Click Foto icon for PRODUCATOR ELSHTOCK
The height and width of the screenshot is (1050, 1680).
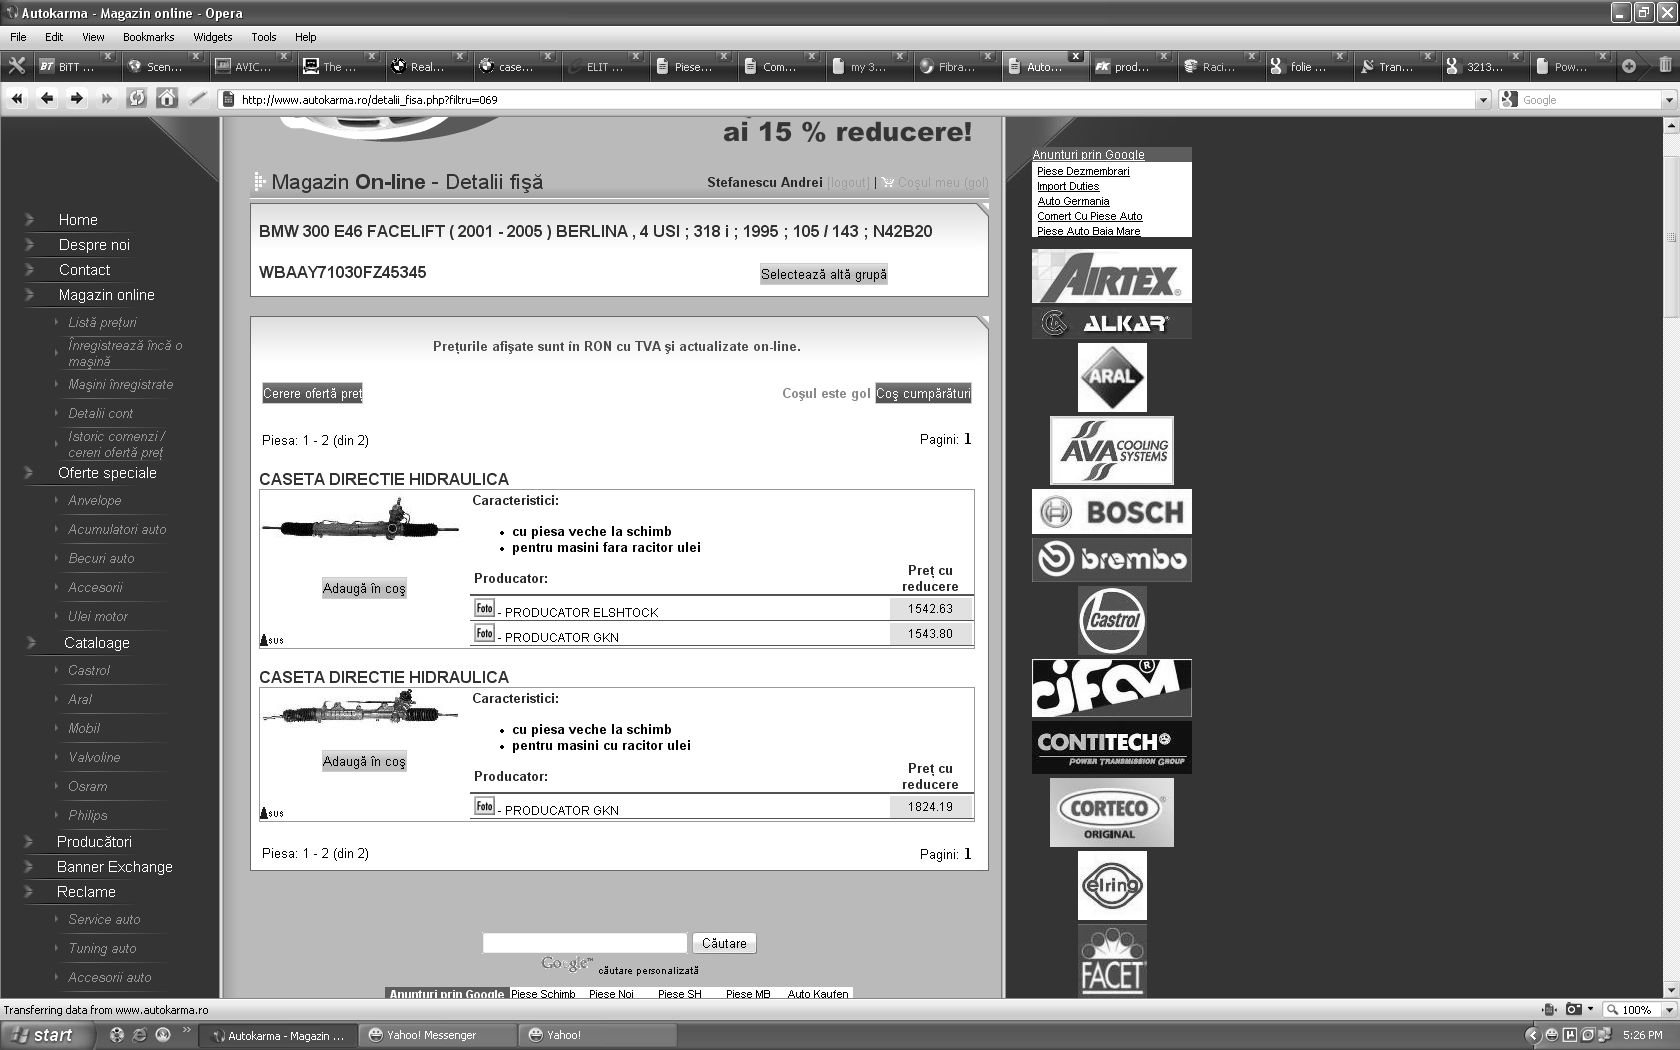[484, 608]
